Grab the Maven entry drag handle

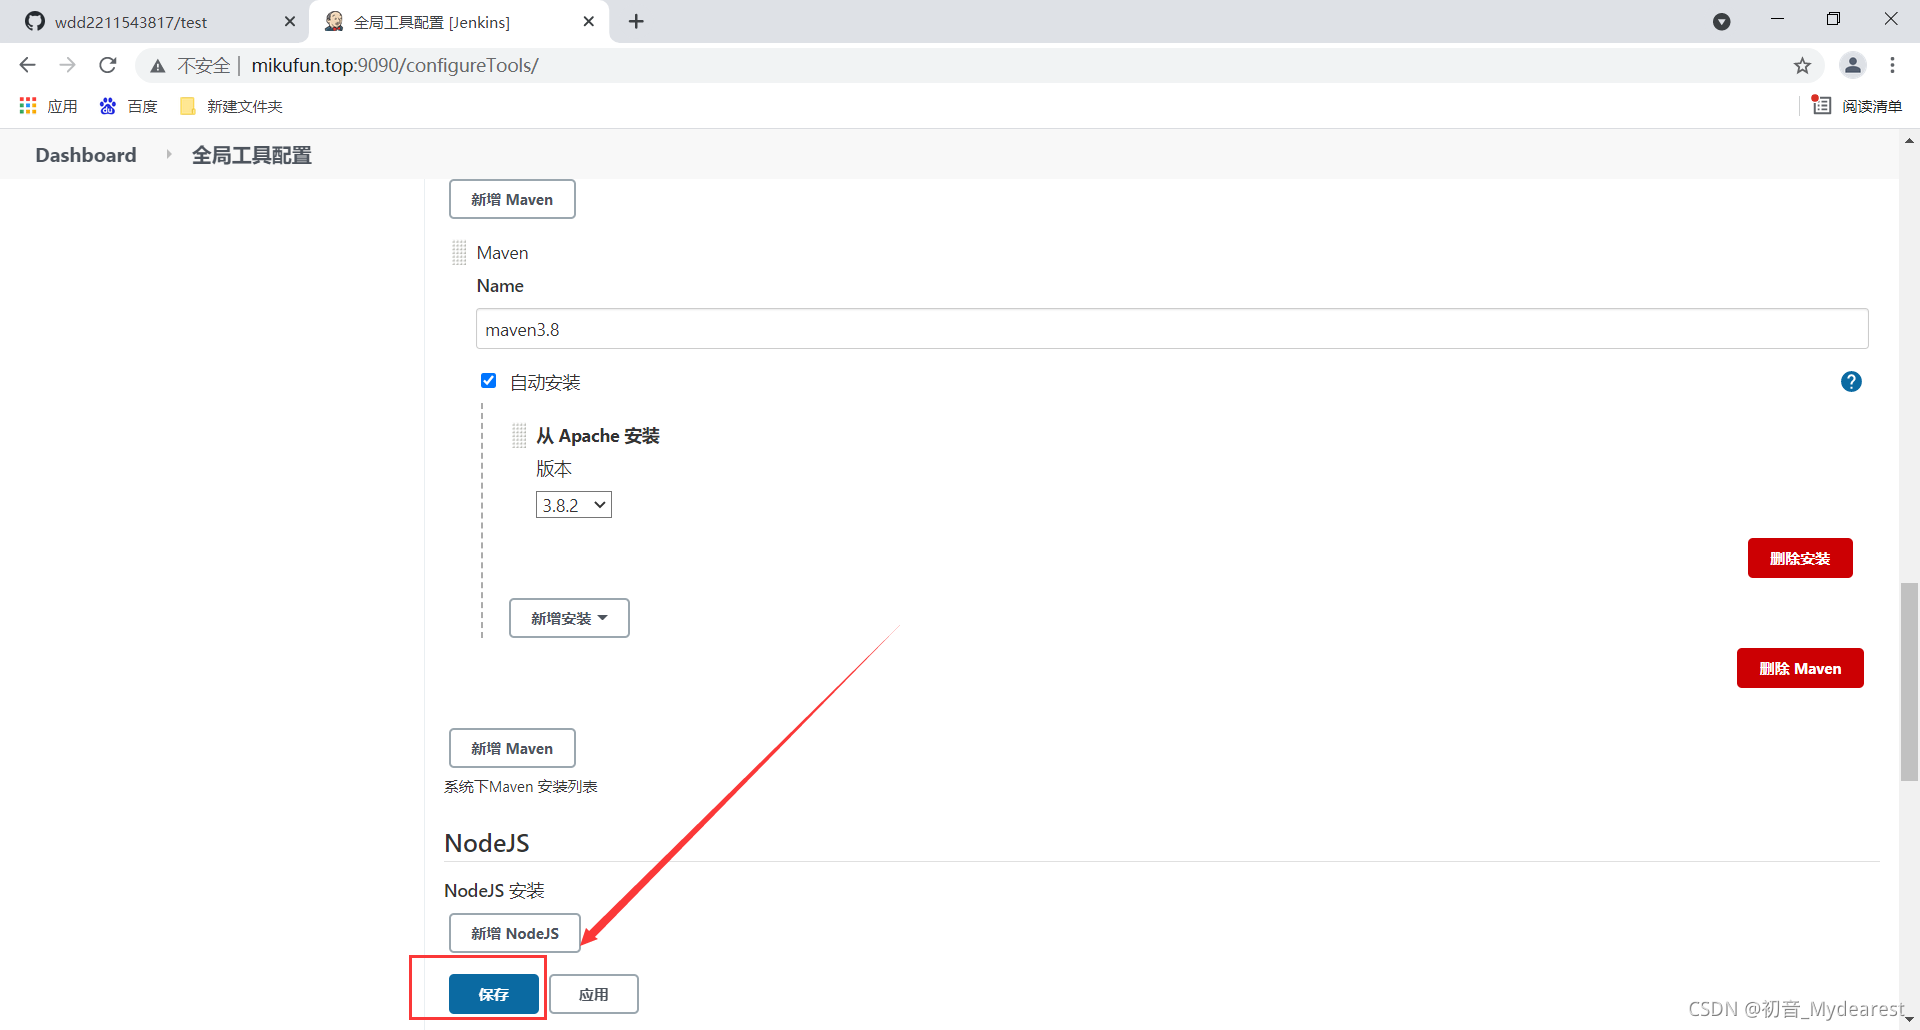pyautogui.click(x=459, y=253)
